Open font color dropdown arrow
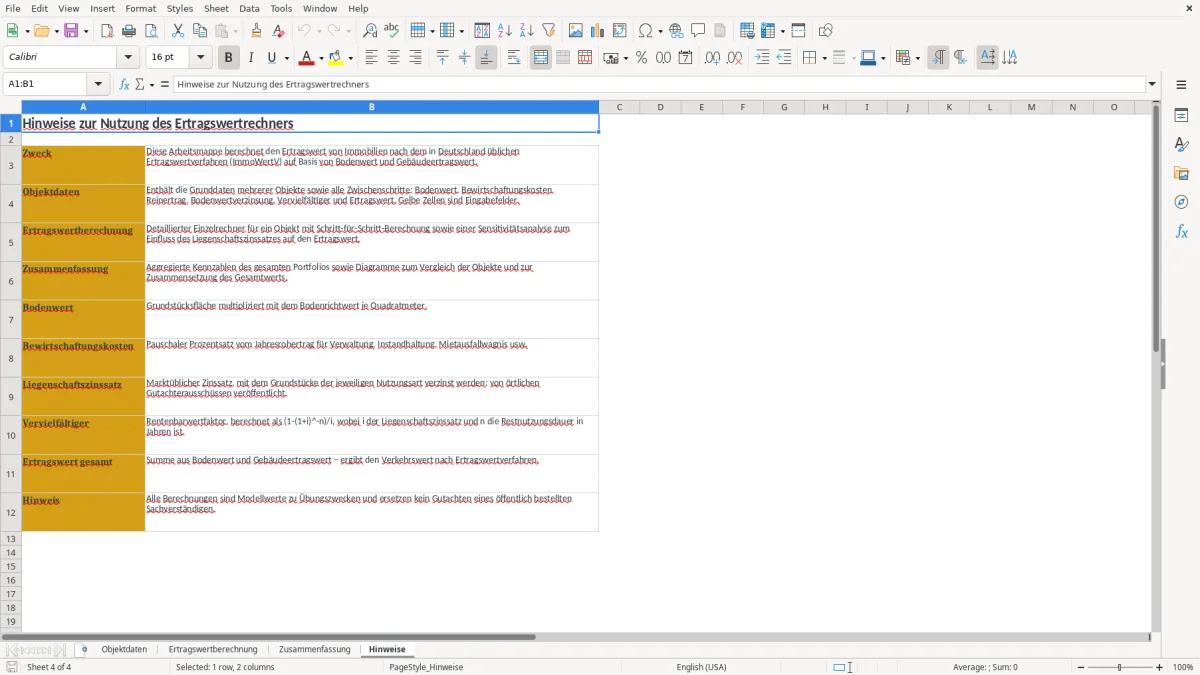Image resolution: width=1200 pixels, height=675 pixels. pyautogui.click(x=320, y=58)
